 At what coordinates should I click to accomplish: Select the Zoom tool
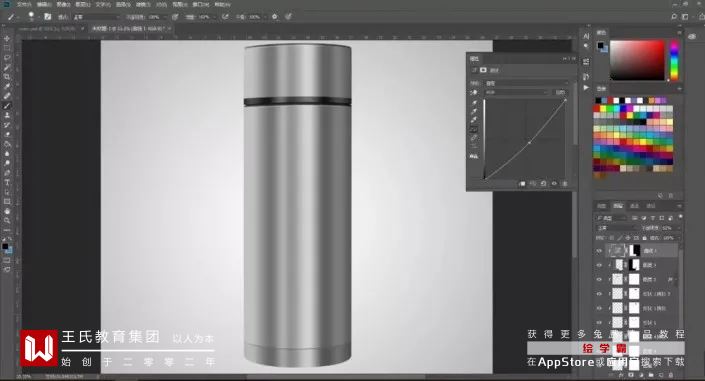[x=7, y=221]
